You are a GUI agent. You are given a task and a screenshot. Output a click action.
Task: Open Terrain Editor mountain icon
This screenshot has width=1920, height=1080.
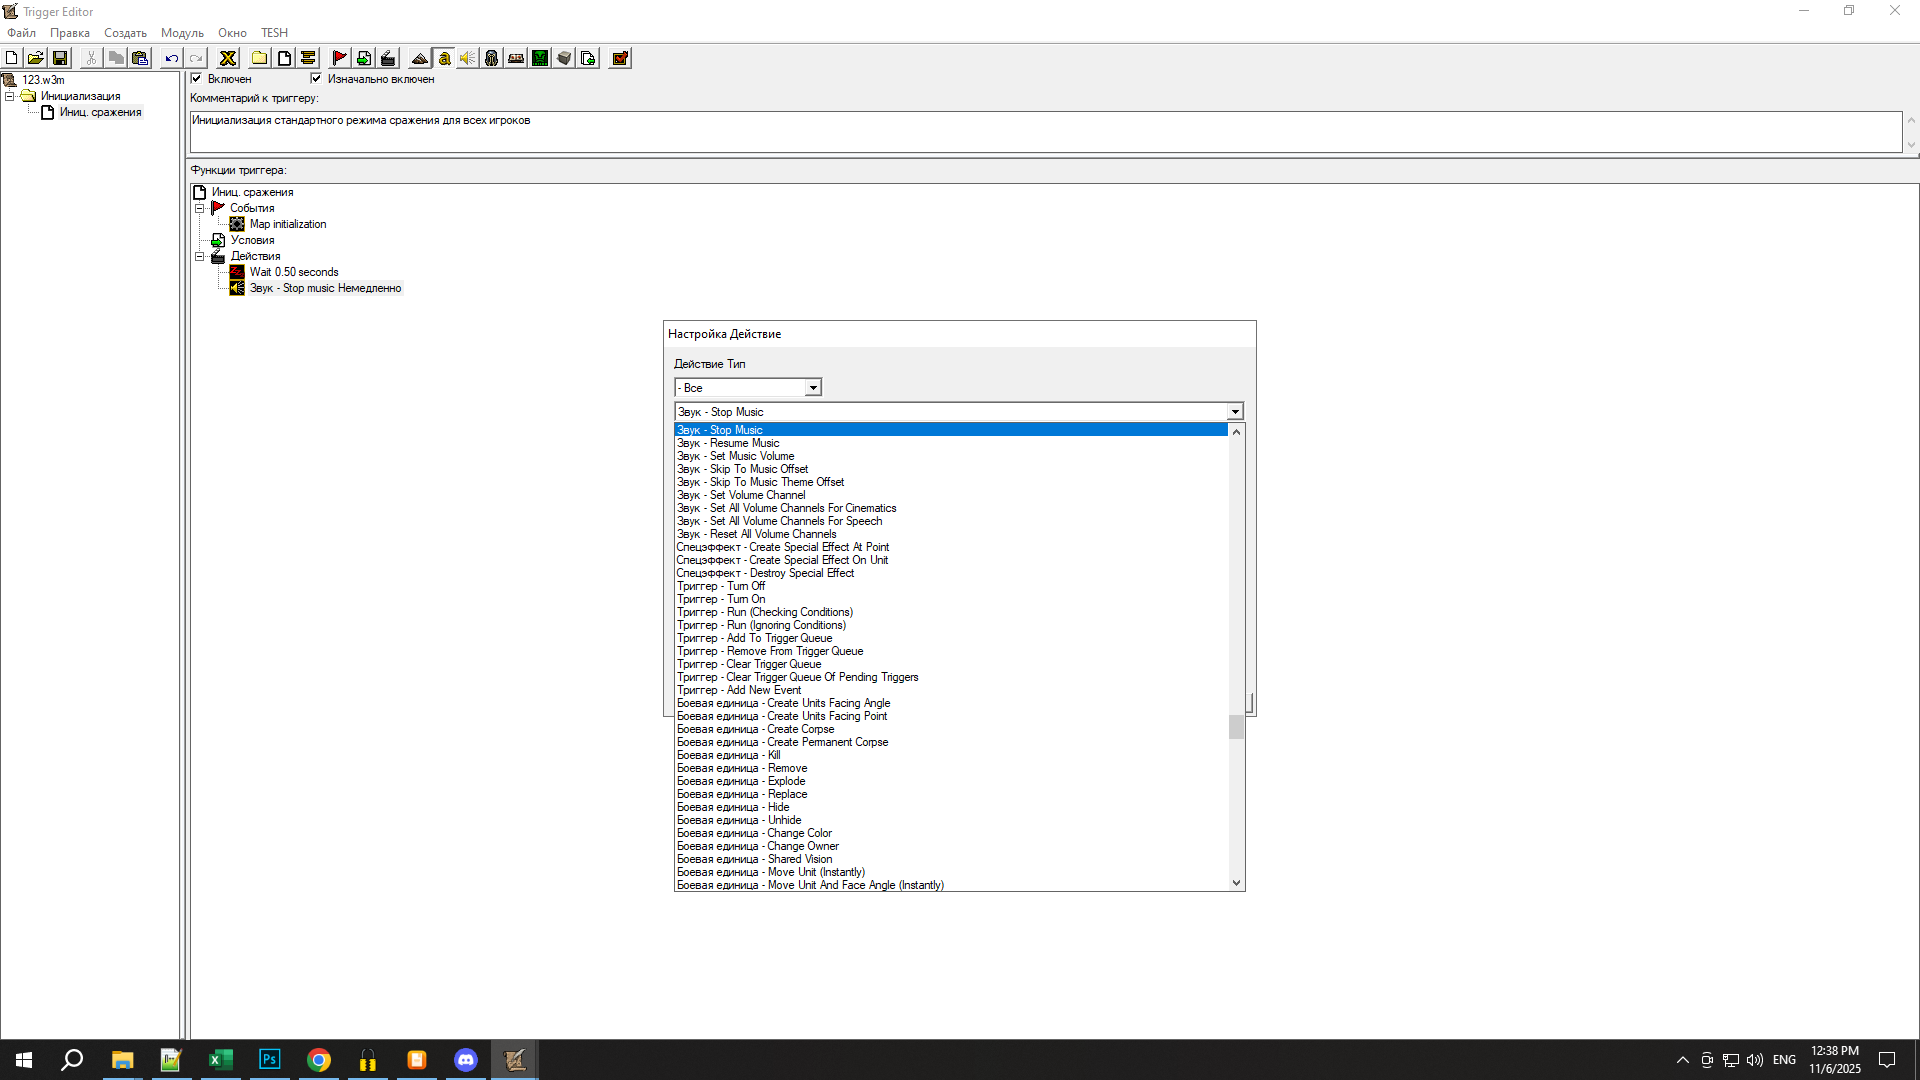[x=419, y=58]
